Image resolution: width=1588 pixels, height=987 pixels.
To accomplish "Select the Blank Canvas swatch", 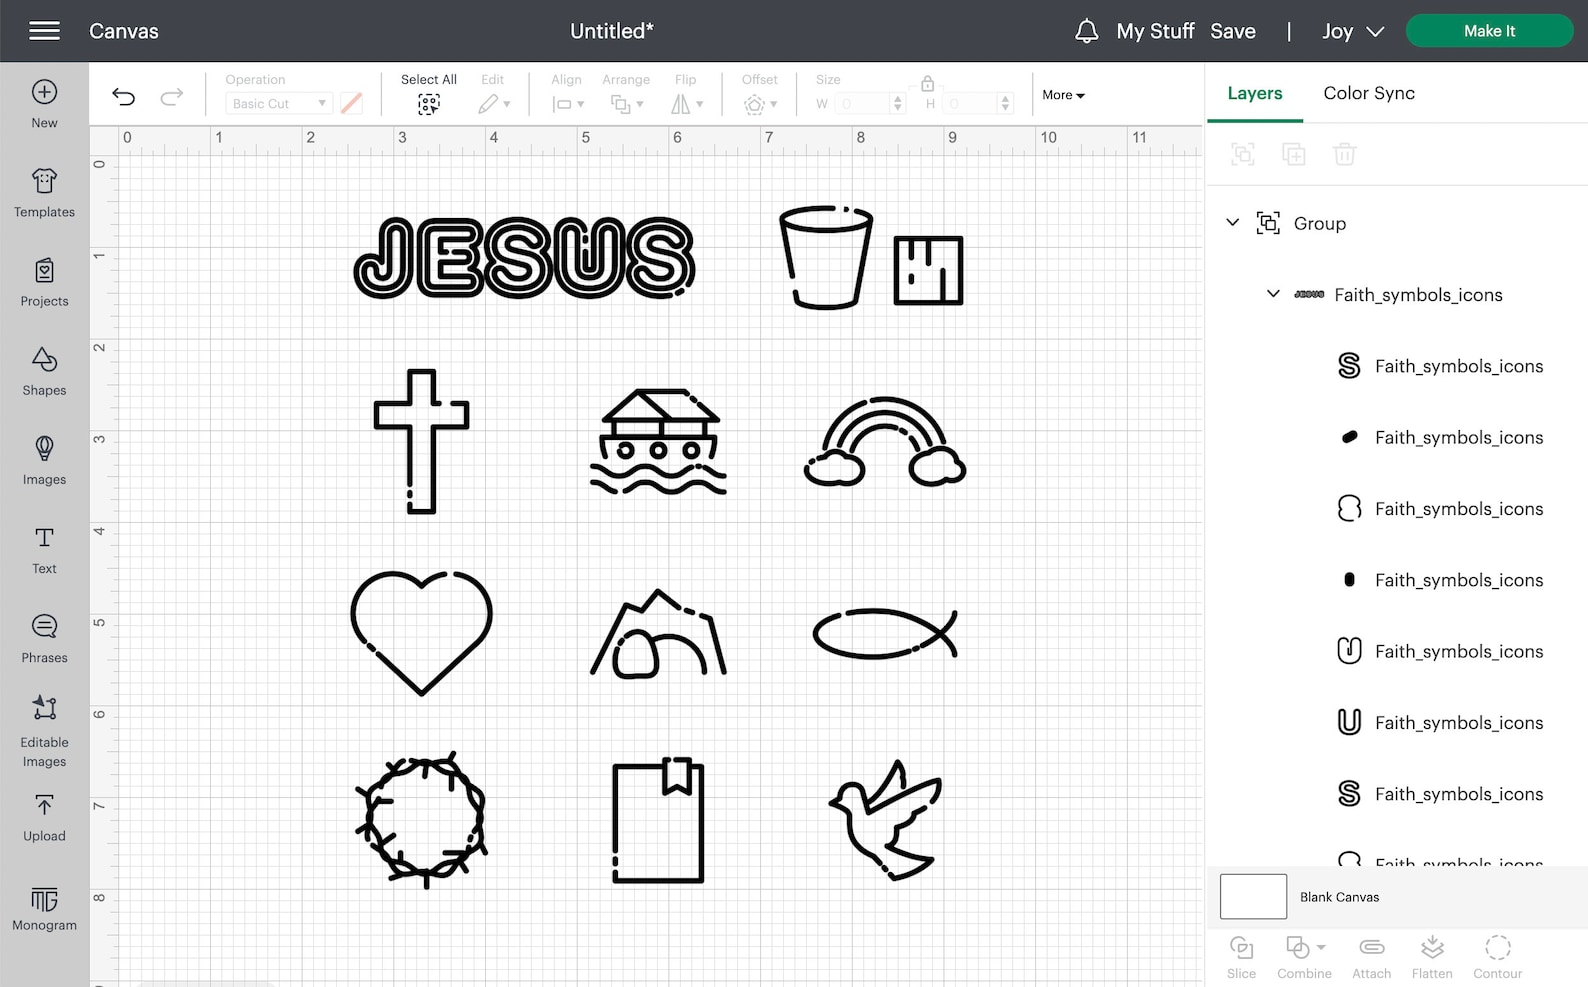I will click(1253, 896).
